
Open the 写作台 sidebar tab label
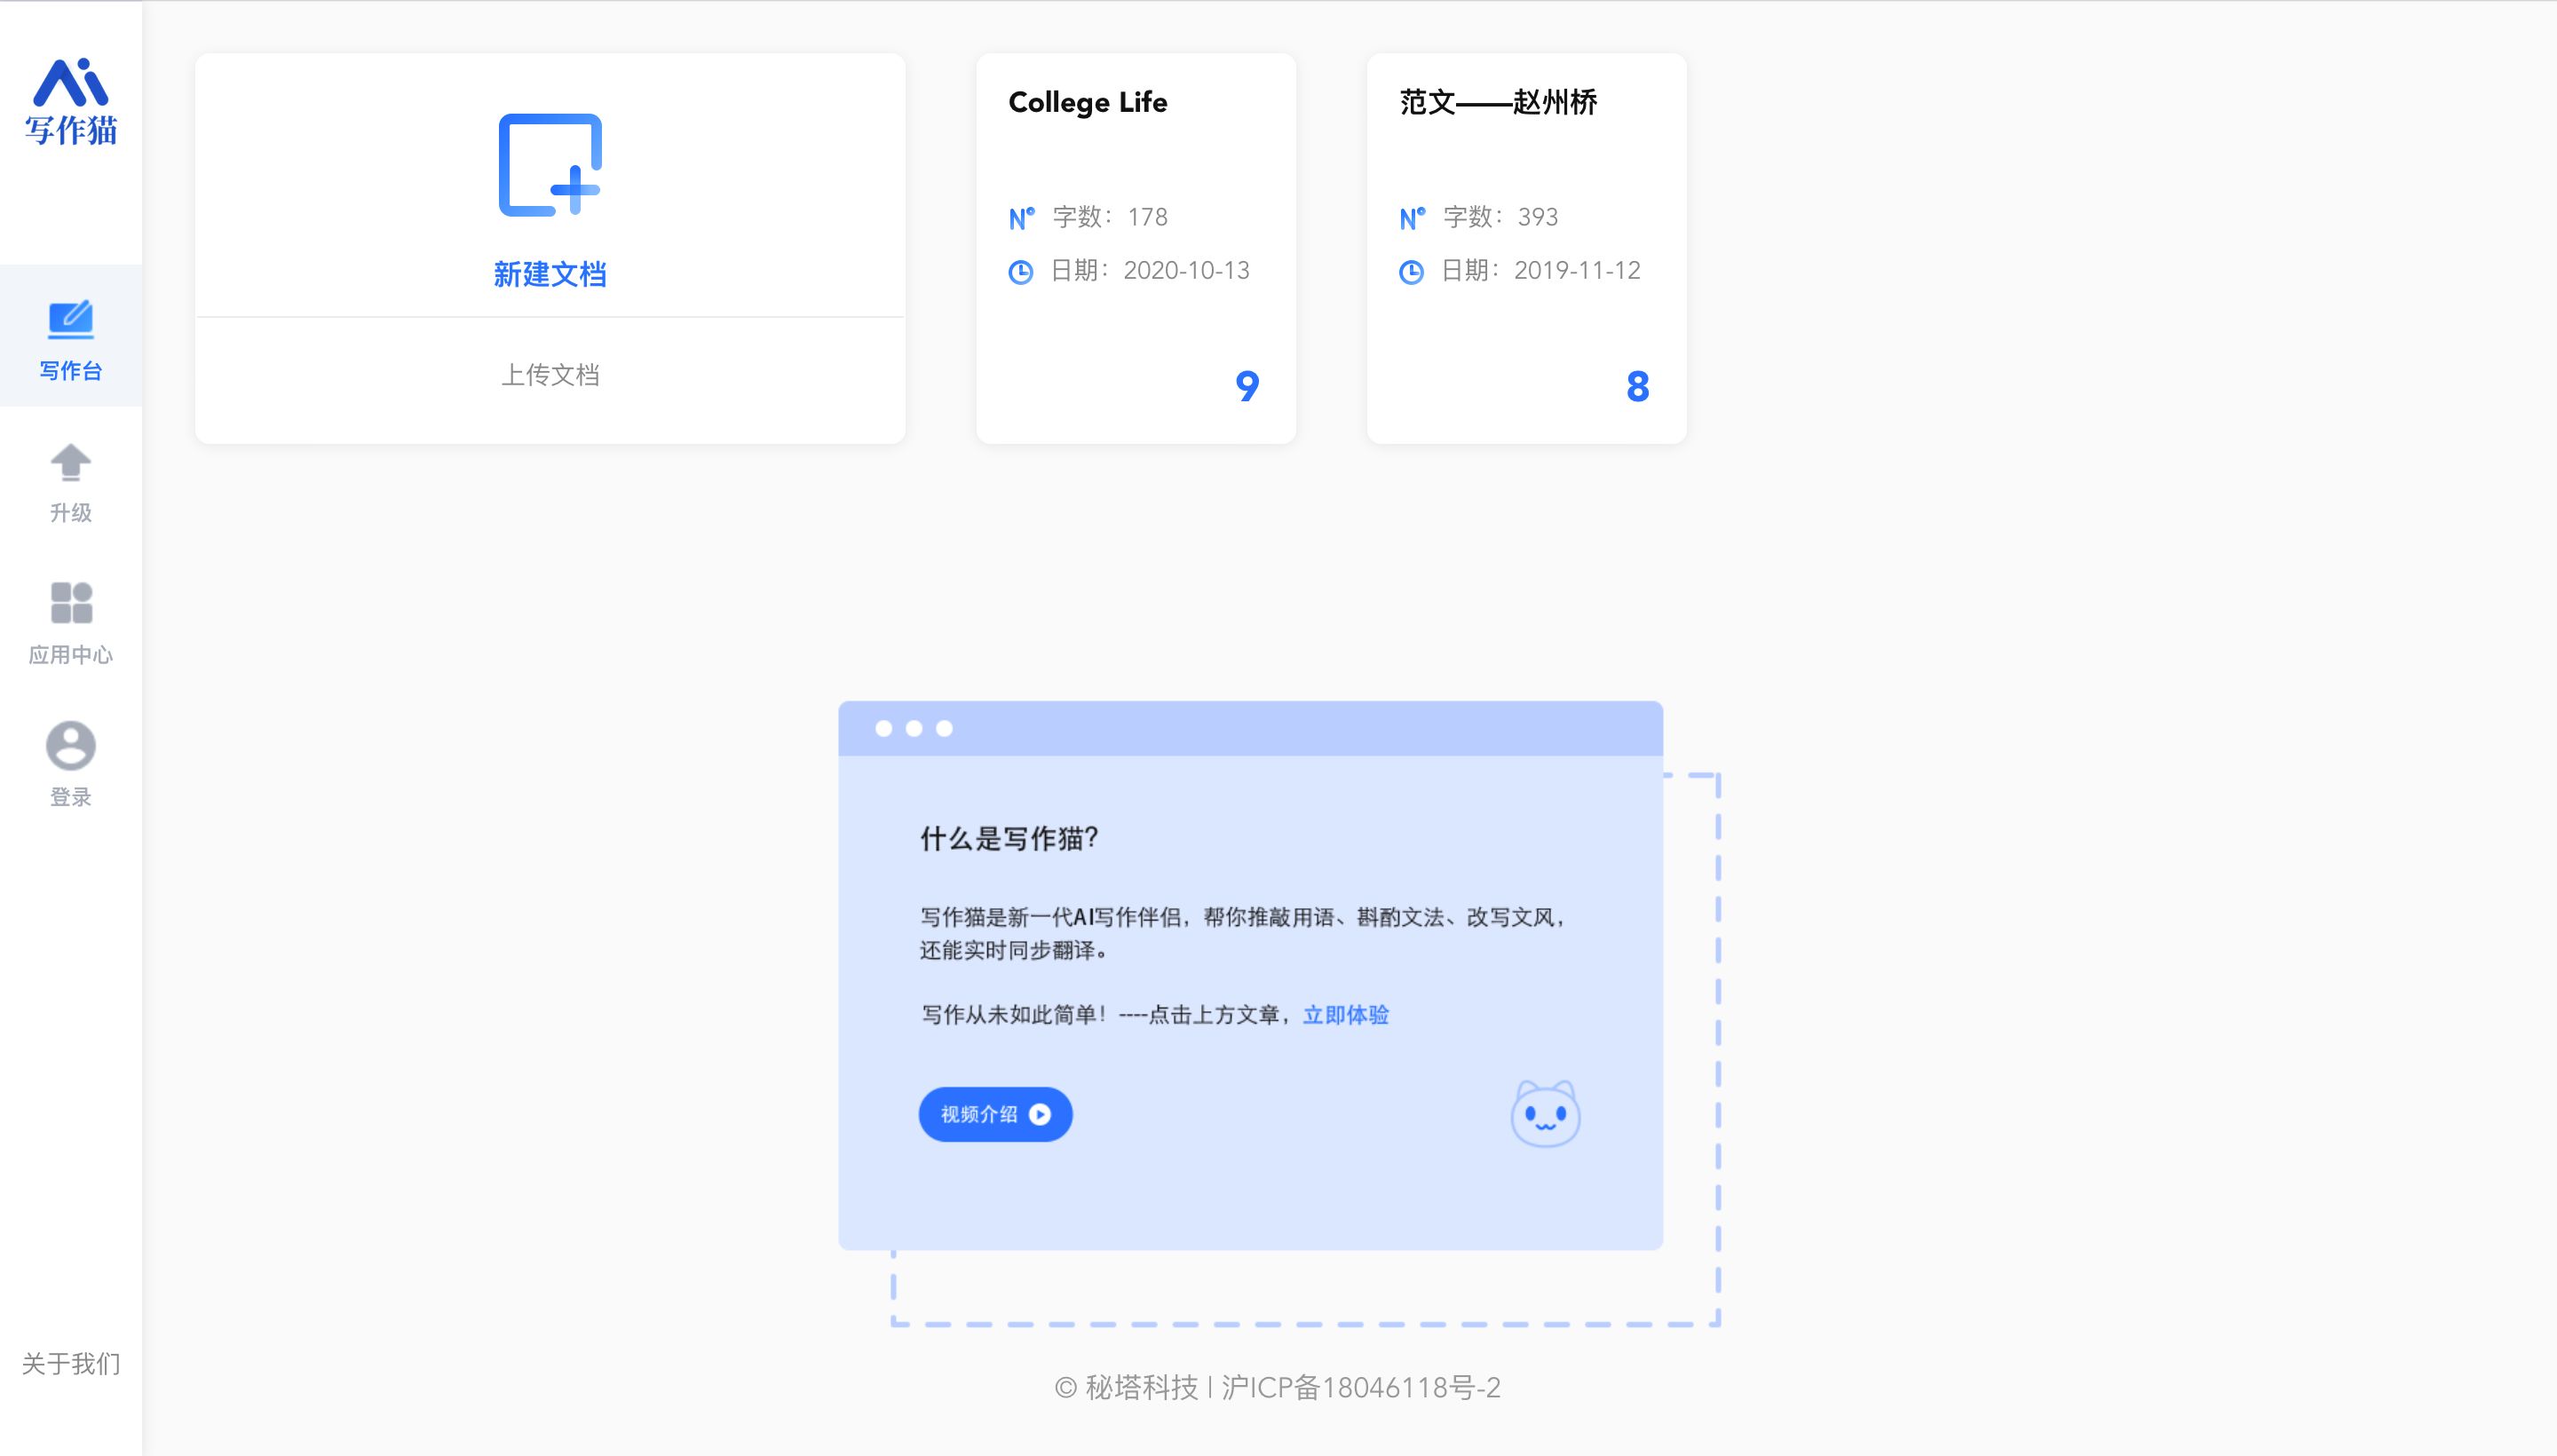click(70, 371)
